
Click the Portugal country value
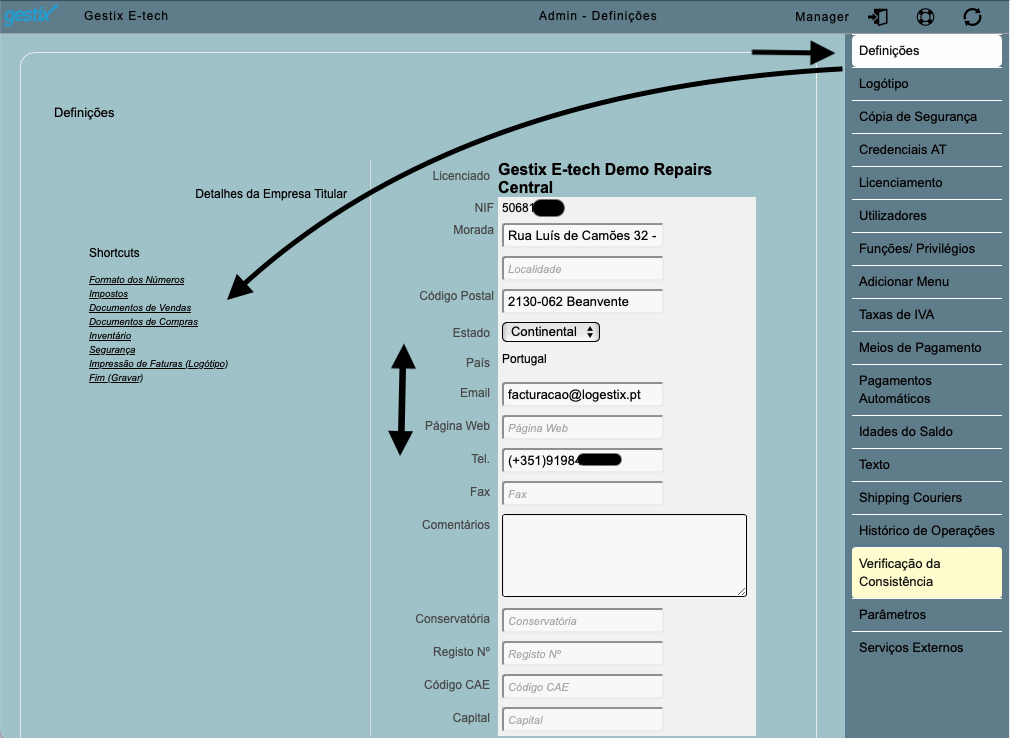click(x=524, y=359)
